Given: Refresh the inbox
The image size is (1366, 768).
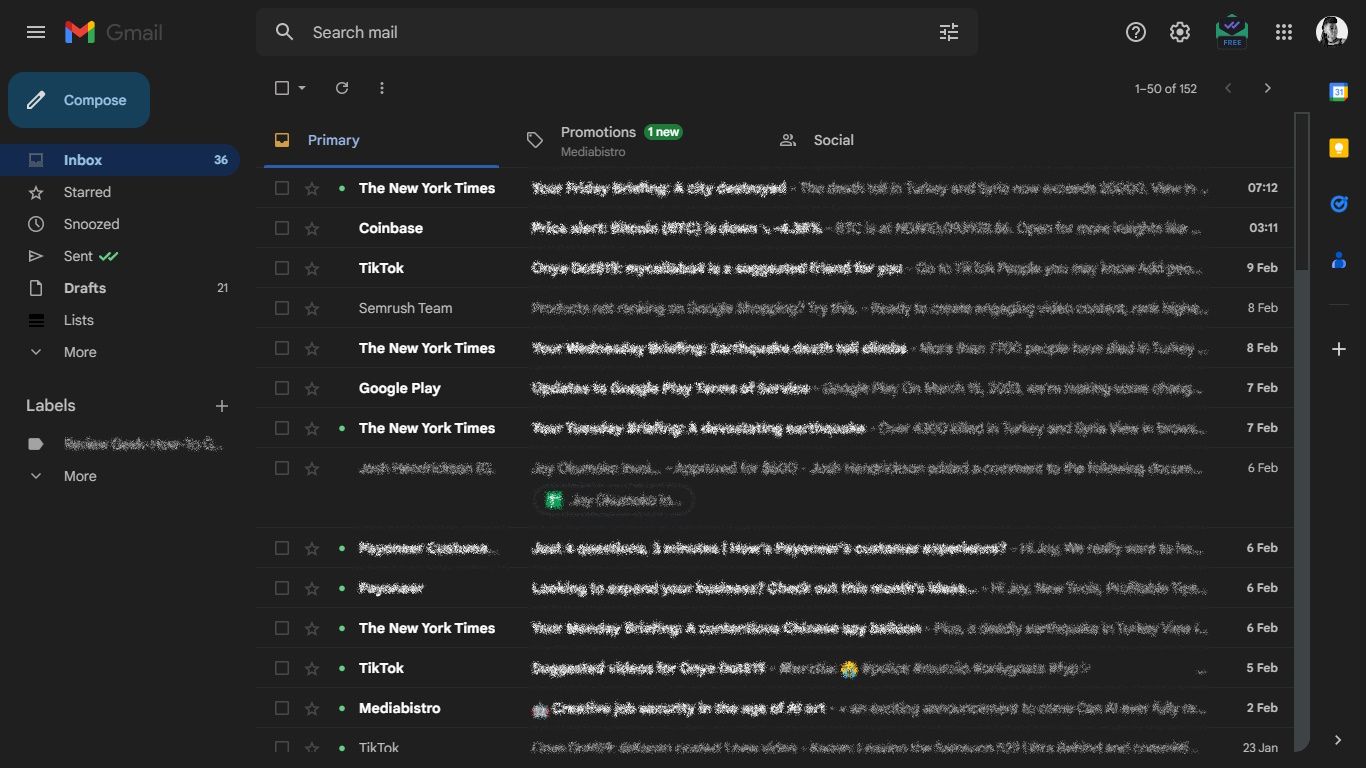Looking at the screenshot, I should click(341, 88).
